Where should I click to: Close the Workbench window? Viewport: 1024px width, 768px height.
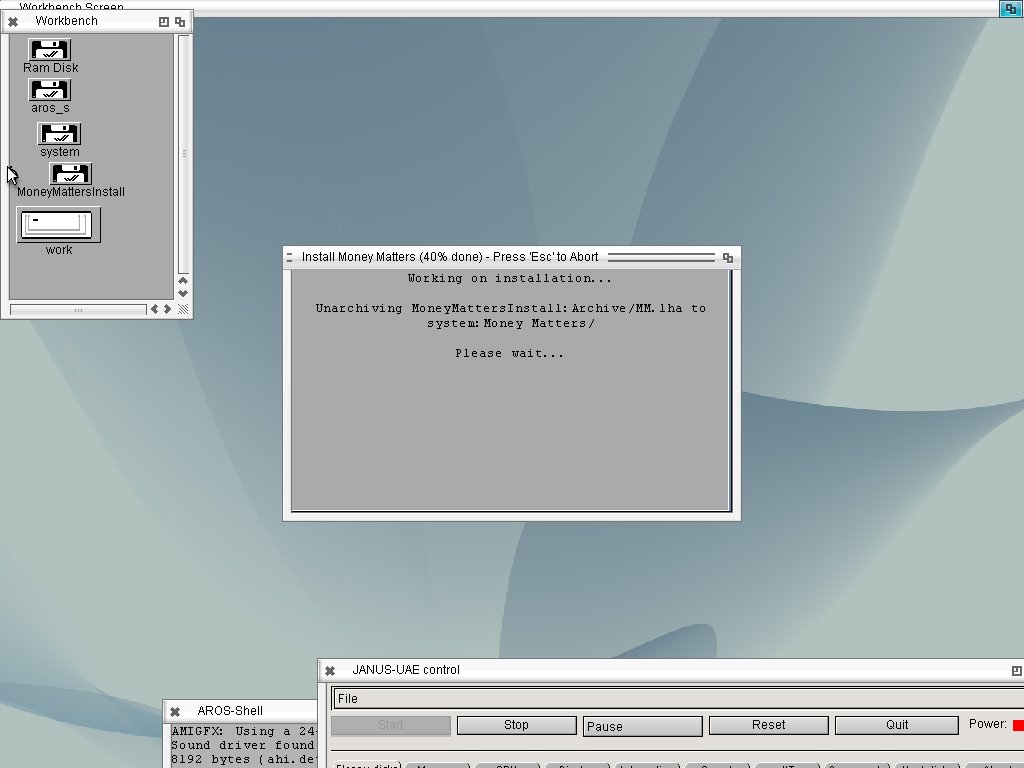point(13,22)
